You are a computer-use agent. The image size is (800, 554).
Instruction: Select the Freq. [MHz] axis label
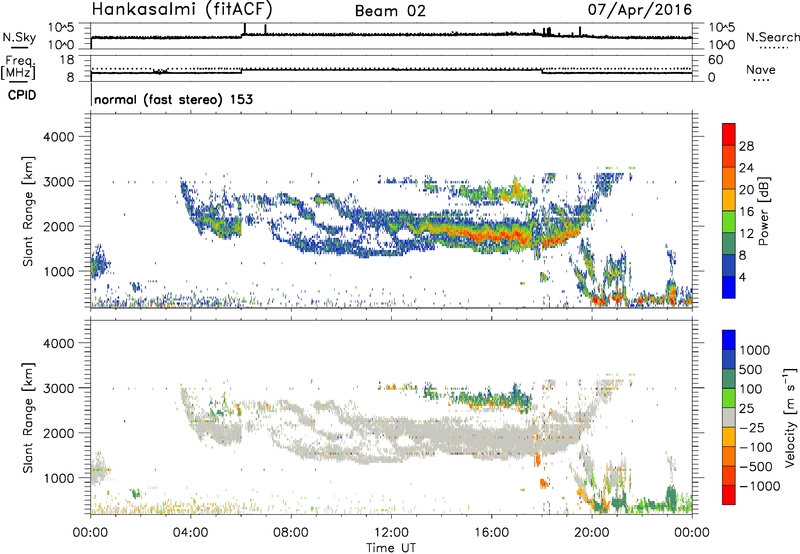(x=18, y=68)
